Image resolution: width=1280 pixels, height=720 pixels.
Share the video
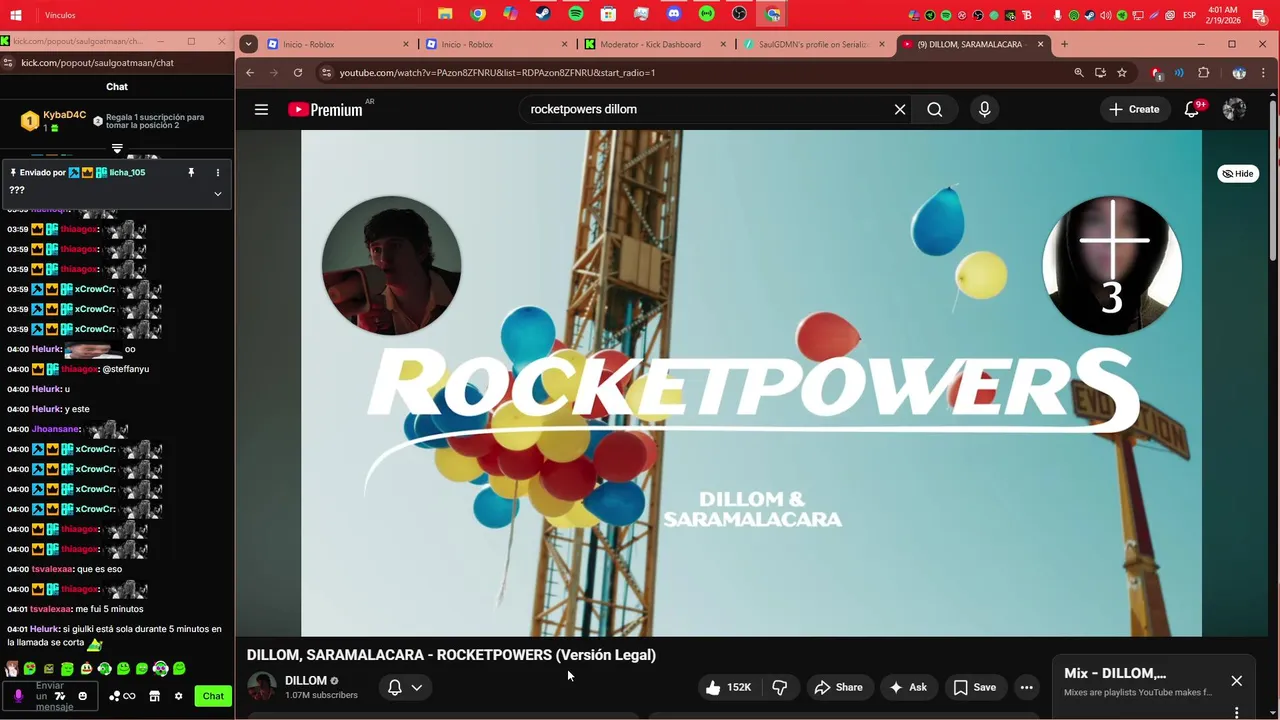coord(838,687)
